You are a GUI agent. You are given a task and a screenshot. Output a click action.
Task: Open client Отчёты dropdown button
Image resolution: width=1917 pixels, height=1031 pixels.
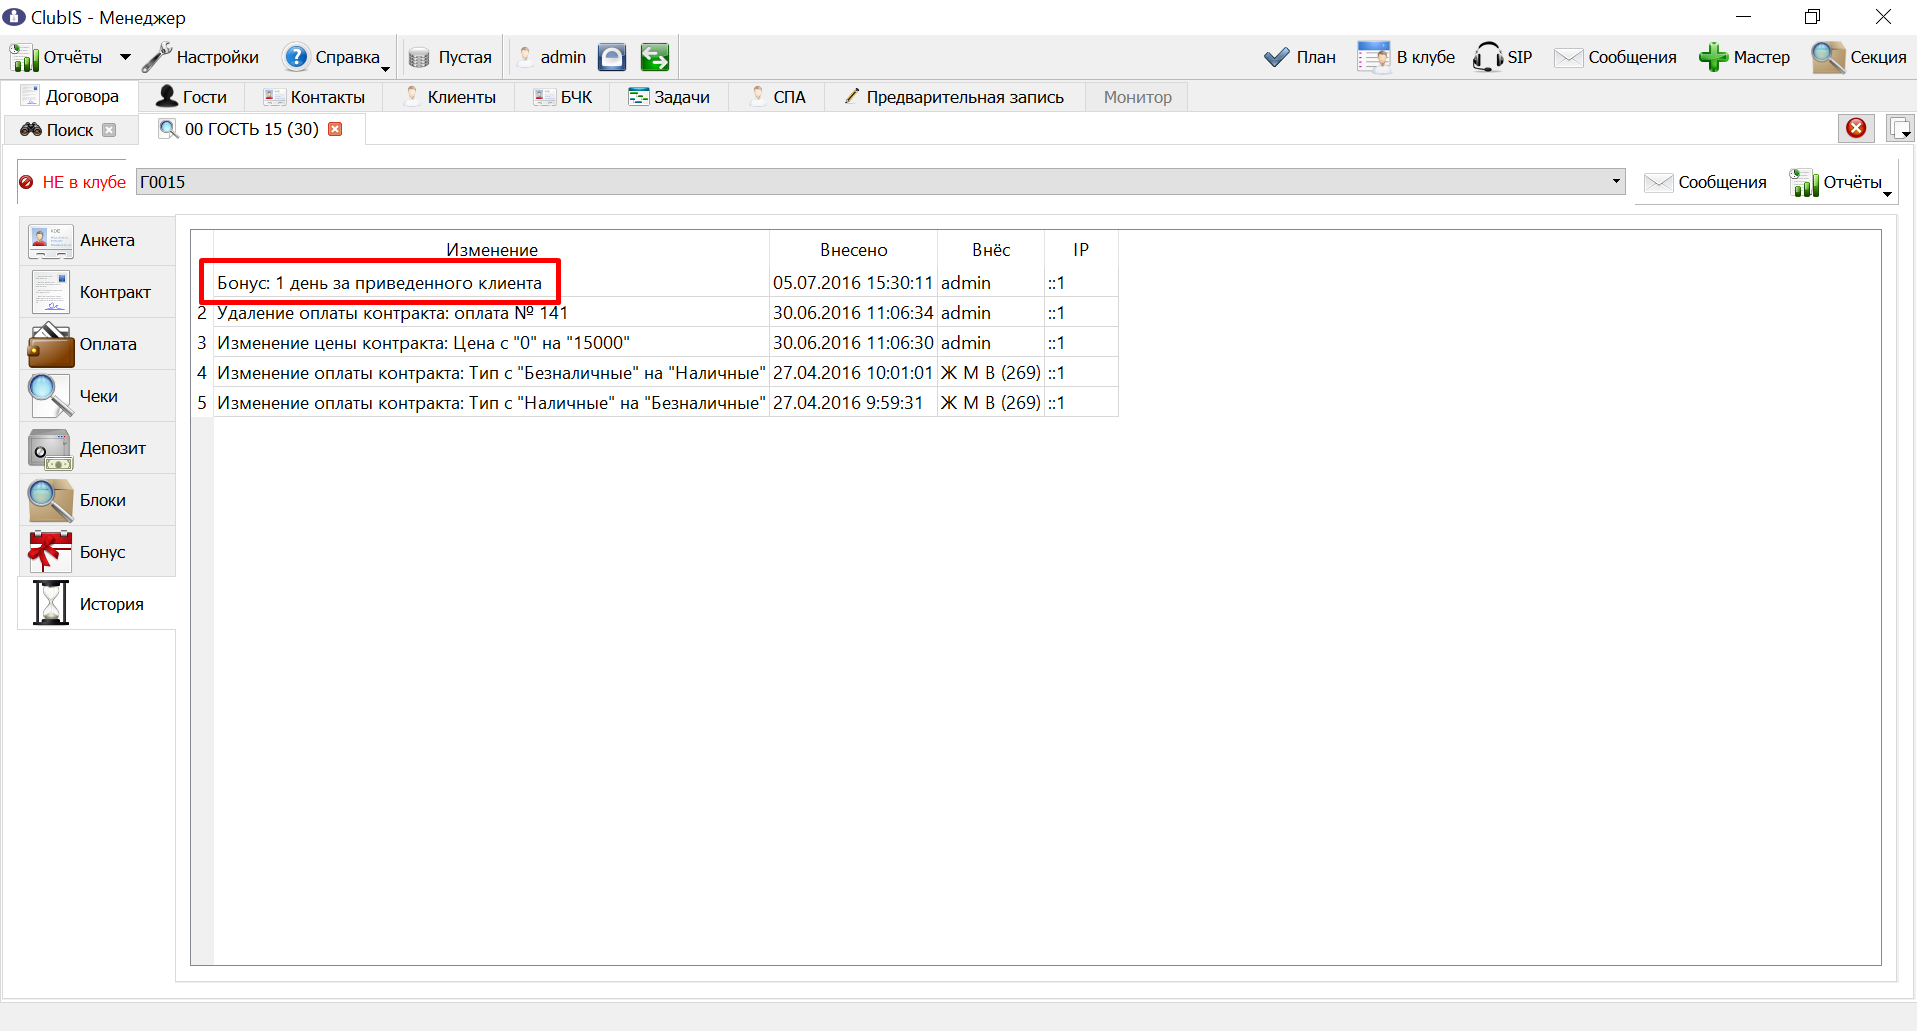coord(1839,182)
